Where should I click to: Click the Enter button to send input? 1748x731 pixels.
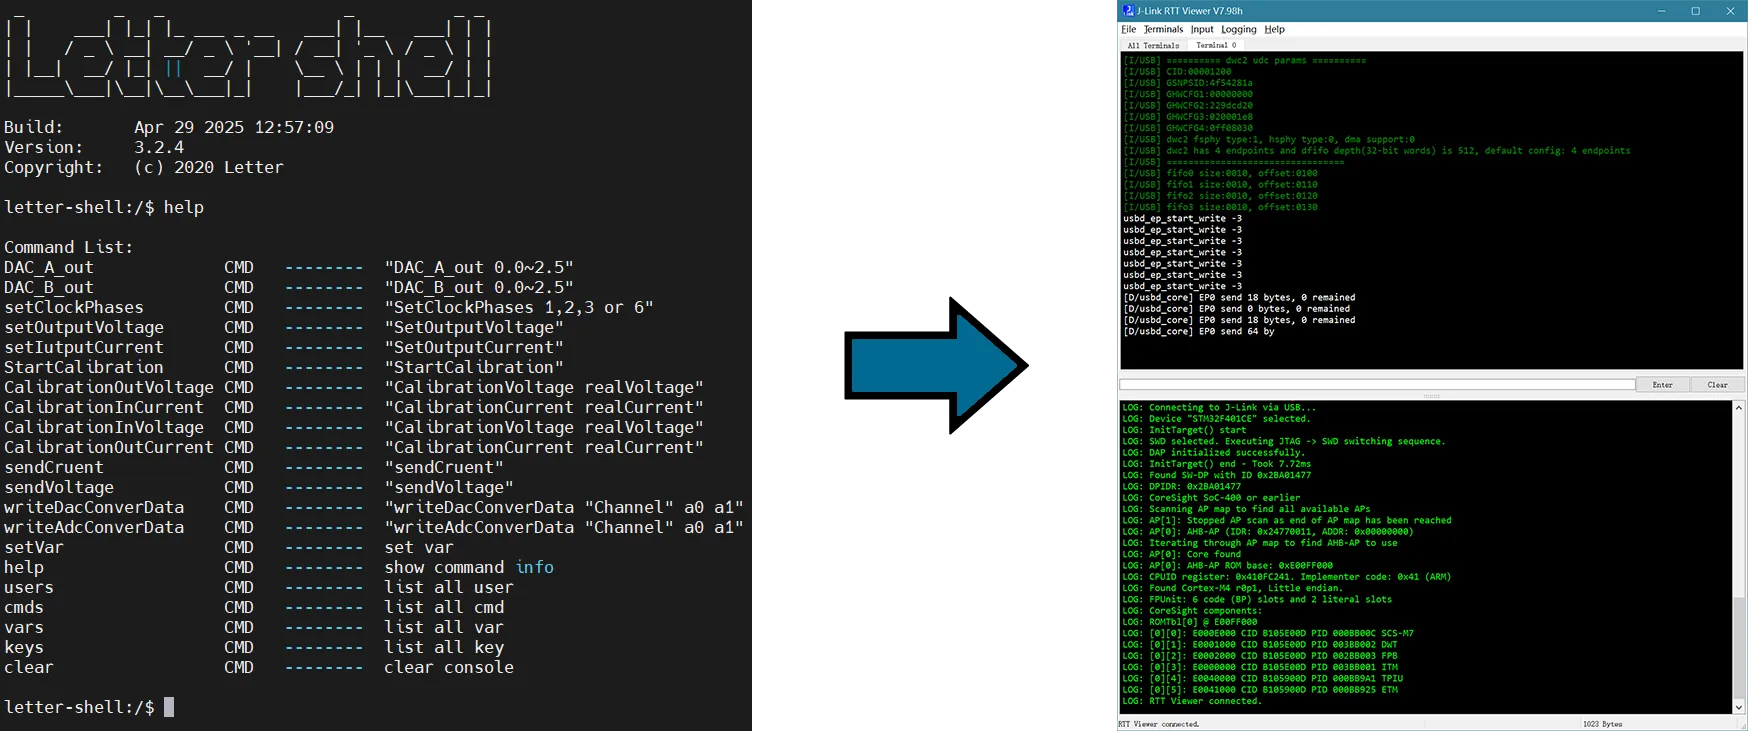1662,385
